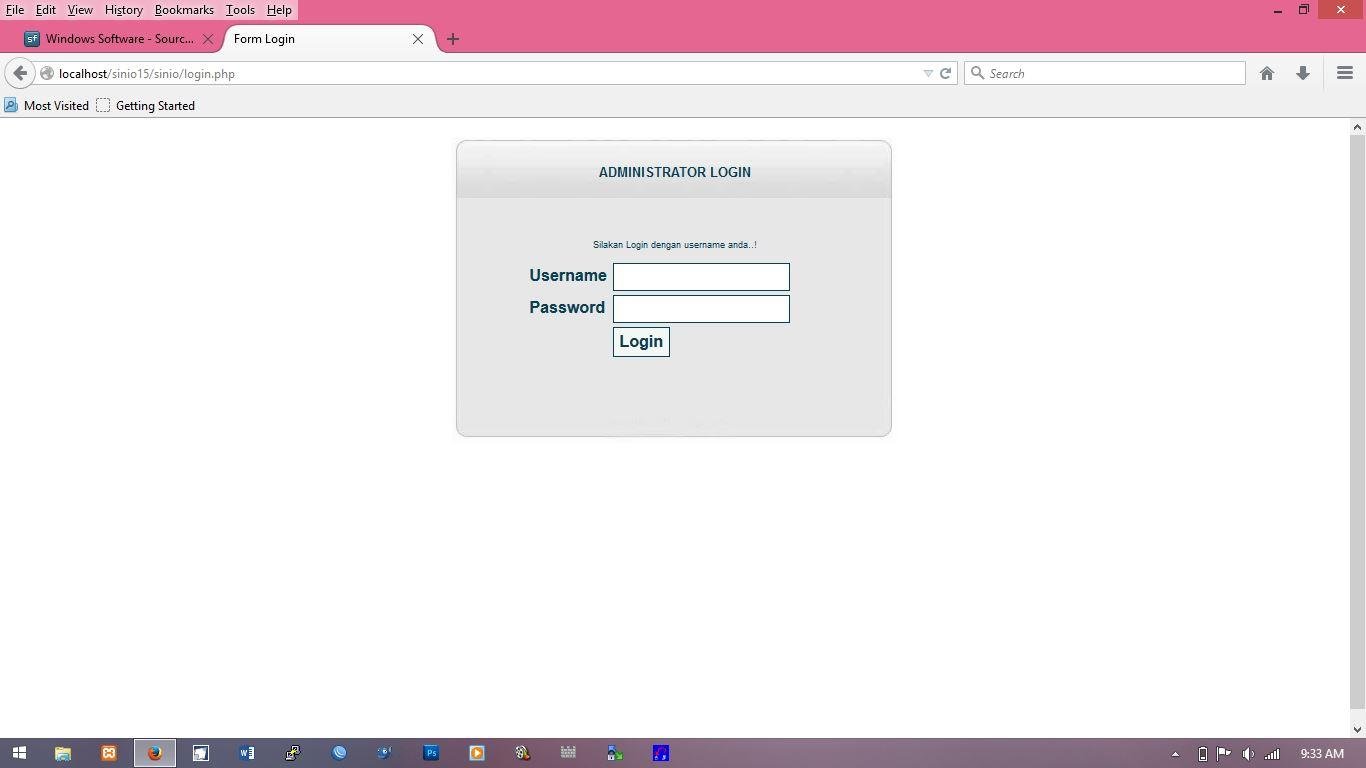Launch Photoshop from the taskbar
This screenshot has height=768, width=1366.
pos(431,753)
